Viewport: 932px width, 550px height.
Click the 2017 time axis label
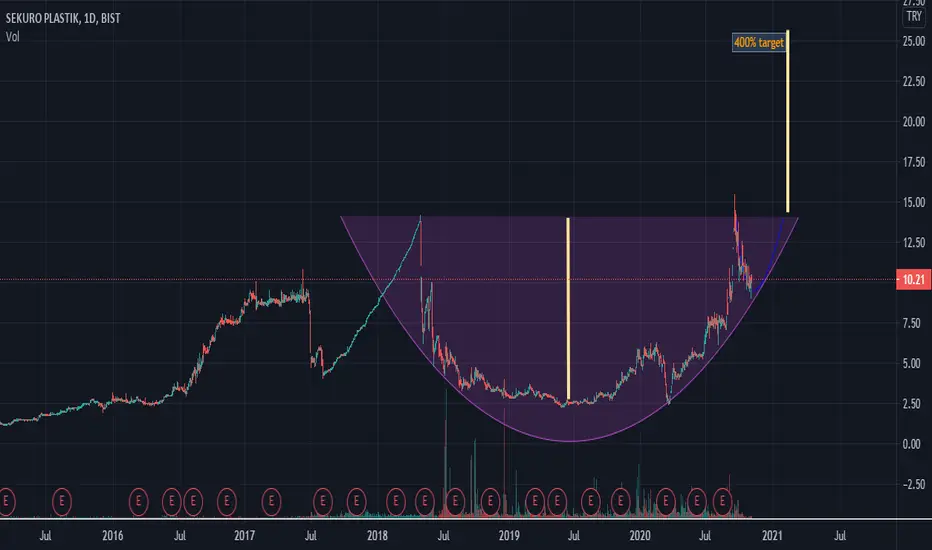pos(244,536)
